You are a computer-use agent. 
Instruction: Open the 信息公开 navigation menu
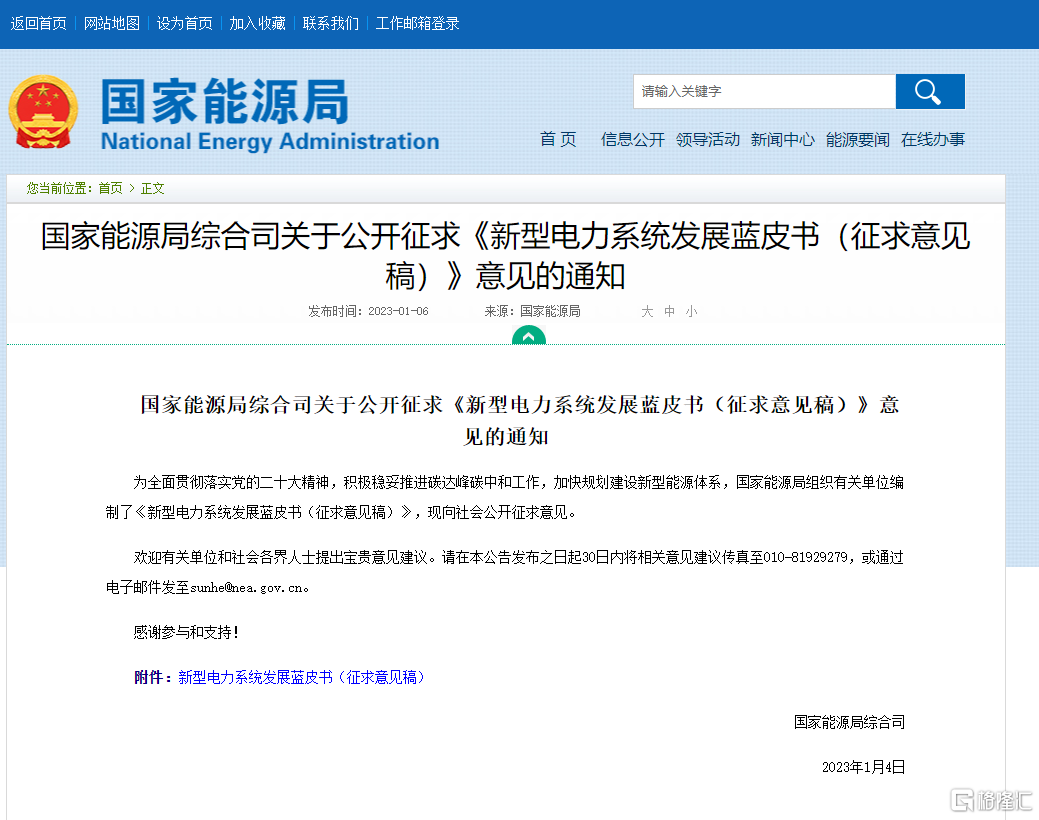tap(633, 139)
